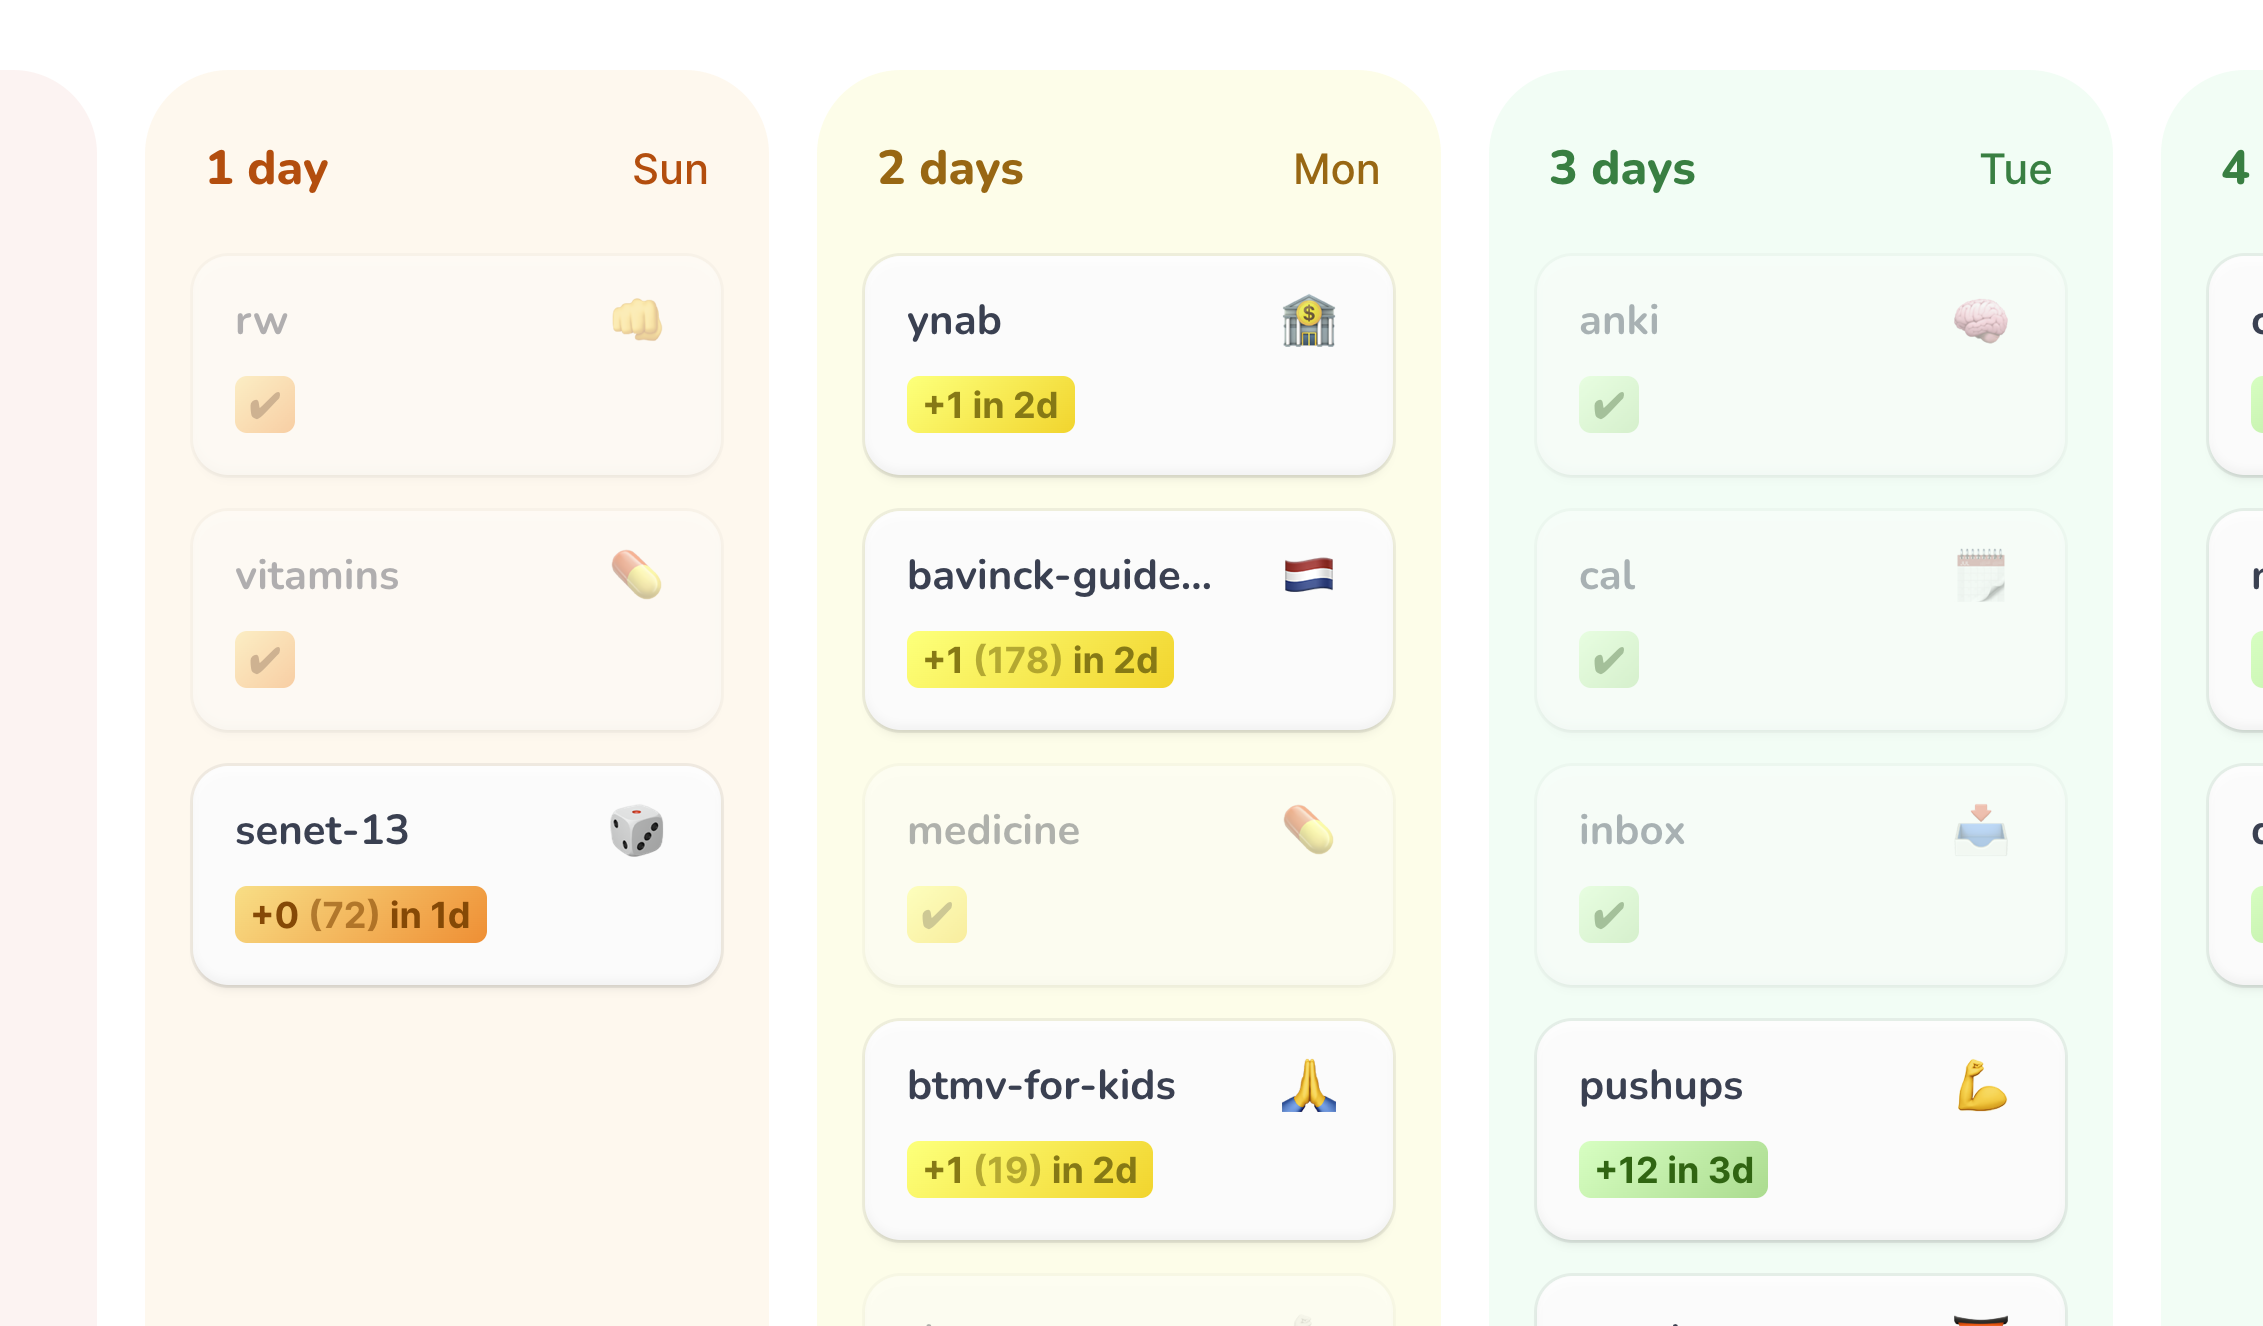Image resolution: width=2263 pixels, height=1326 pixels.
Task: Click the fist emoji on rw card
Action: pos(637,321)
